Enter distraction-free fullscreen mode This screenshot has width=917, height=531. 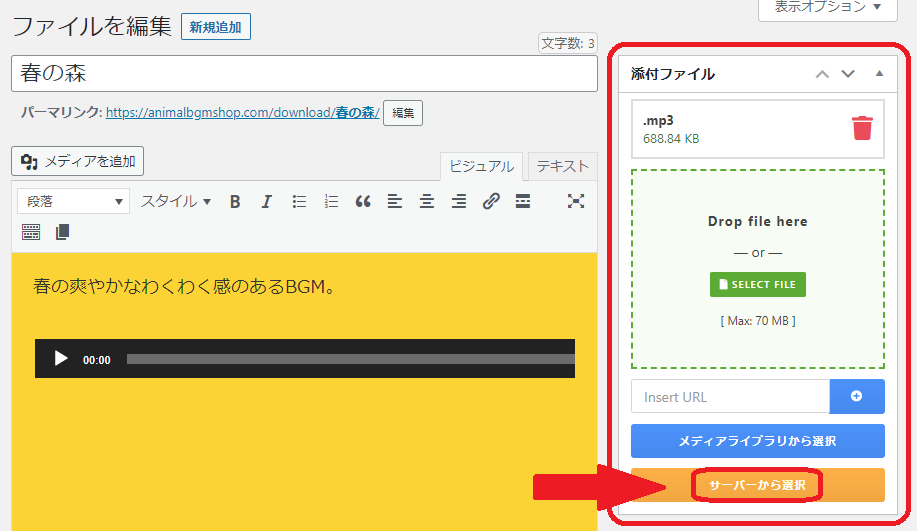pyautogui.click(x=576, y=201)
